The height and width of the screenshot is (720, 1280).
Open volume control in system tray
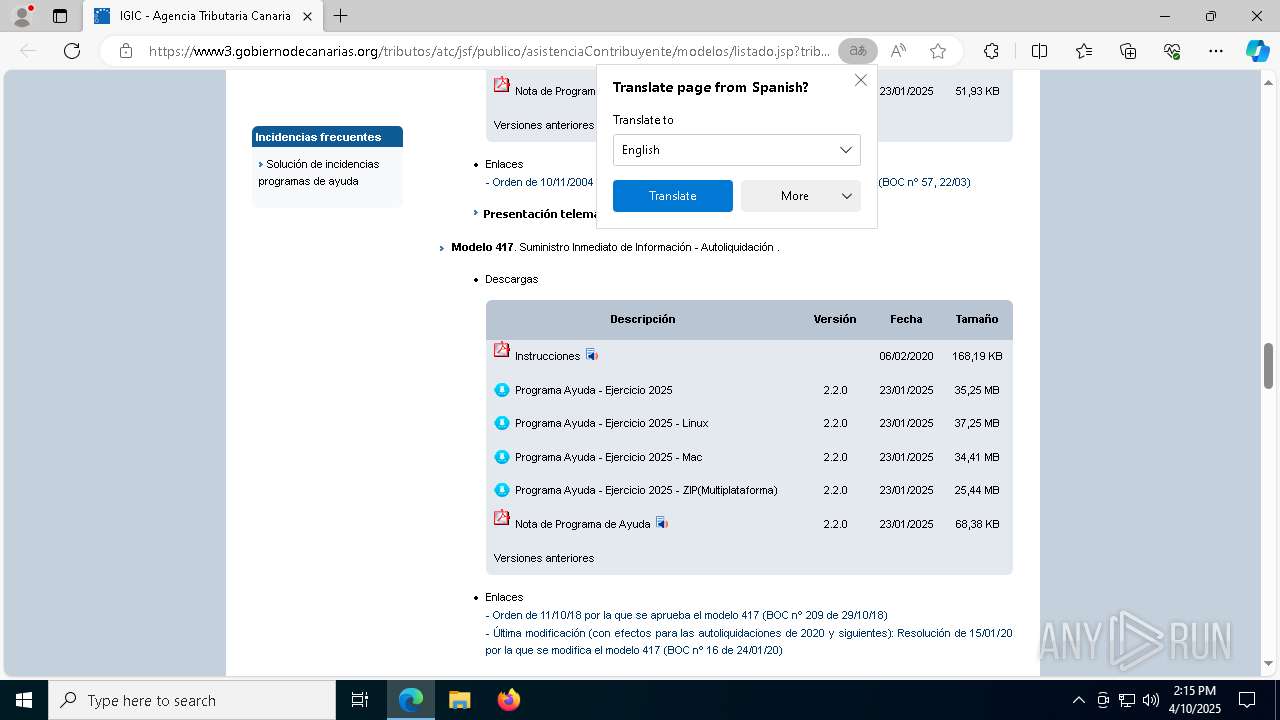tap(1150, 700)
